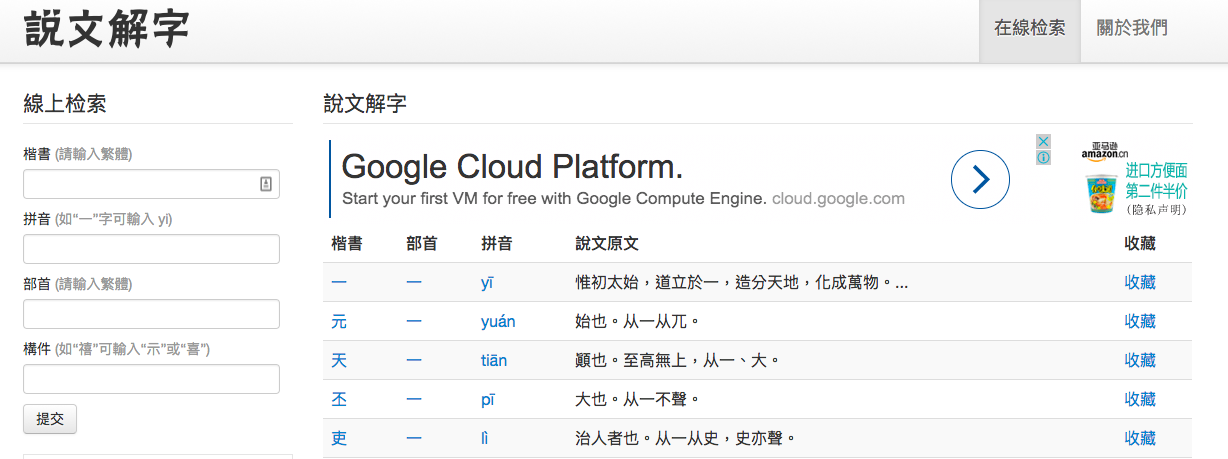Viewport: 1228px width, 459px height.
Task: Open the Amazon noodle cup ad image
Action: coord(1101,193)
